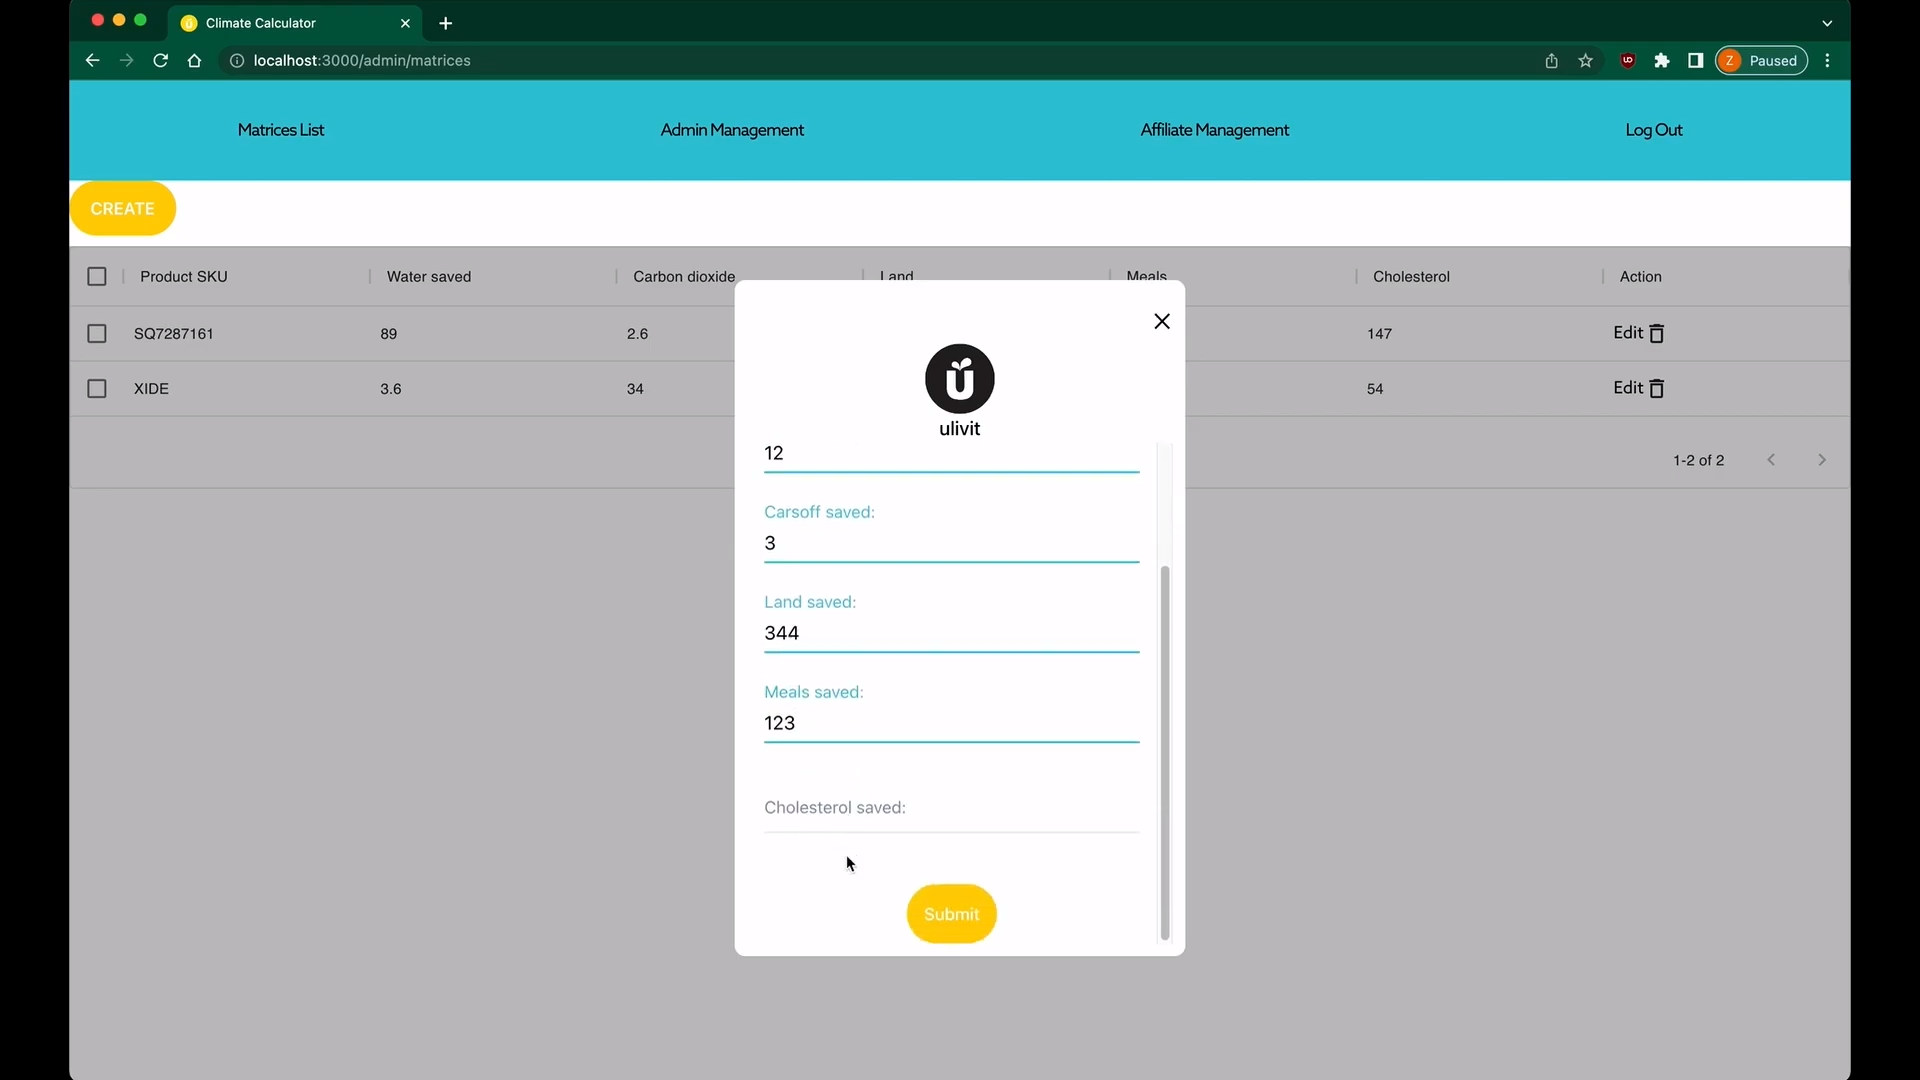The image size is (1920, 1080).
Task: Open Admin Management nav item
Action: click(732, 130)
